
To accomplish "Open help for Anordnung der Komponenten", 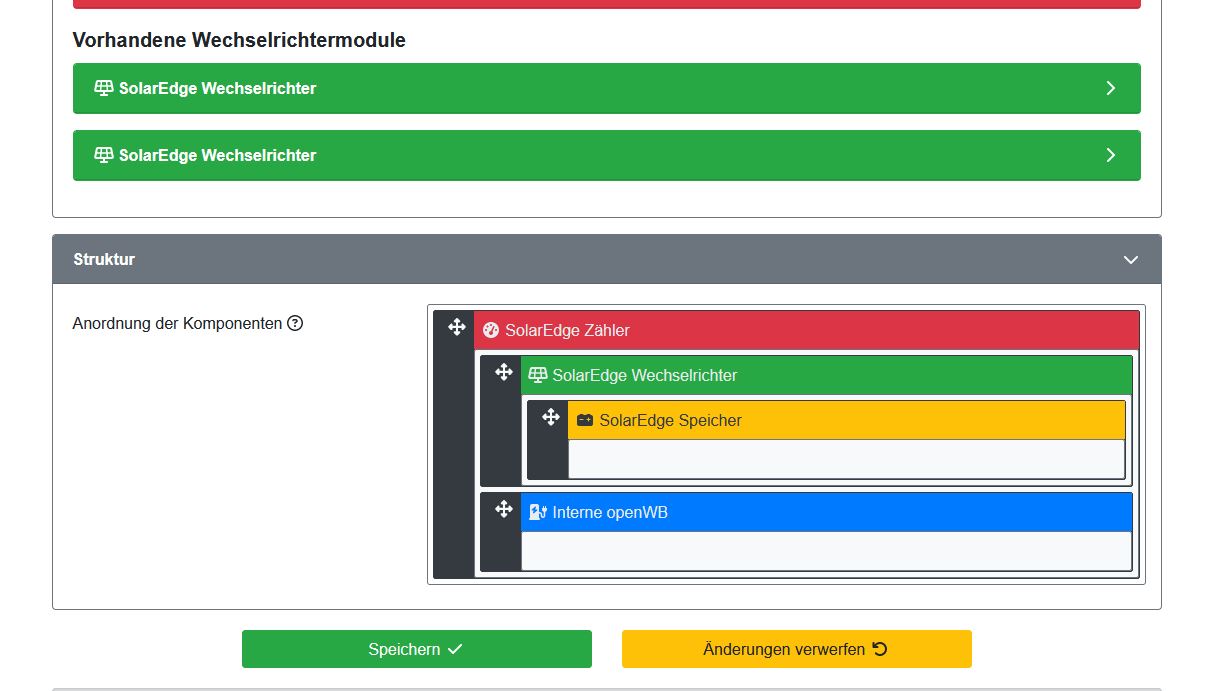I will [295, 324].
